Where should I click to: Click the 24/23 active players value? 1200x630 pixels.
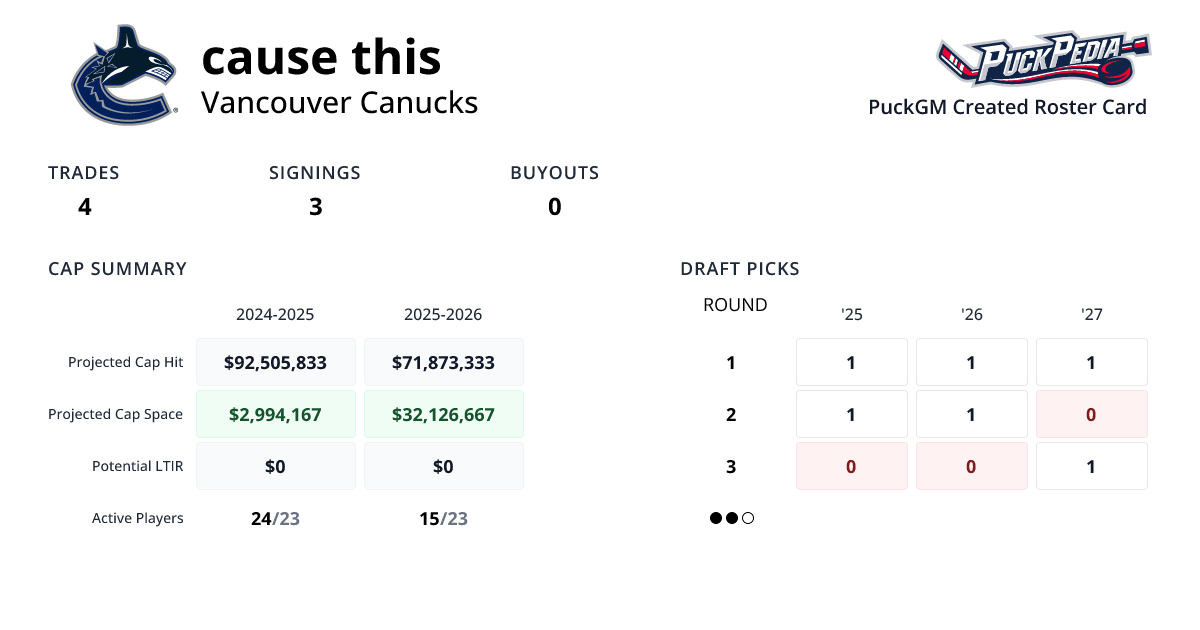(x=275, y=519)
